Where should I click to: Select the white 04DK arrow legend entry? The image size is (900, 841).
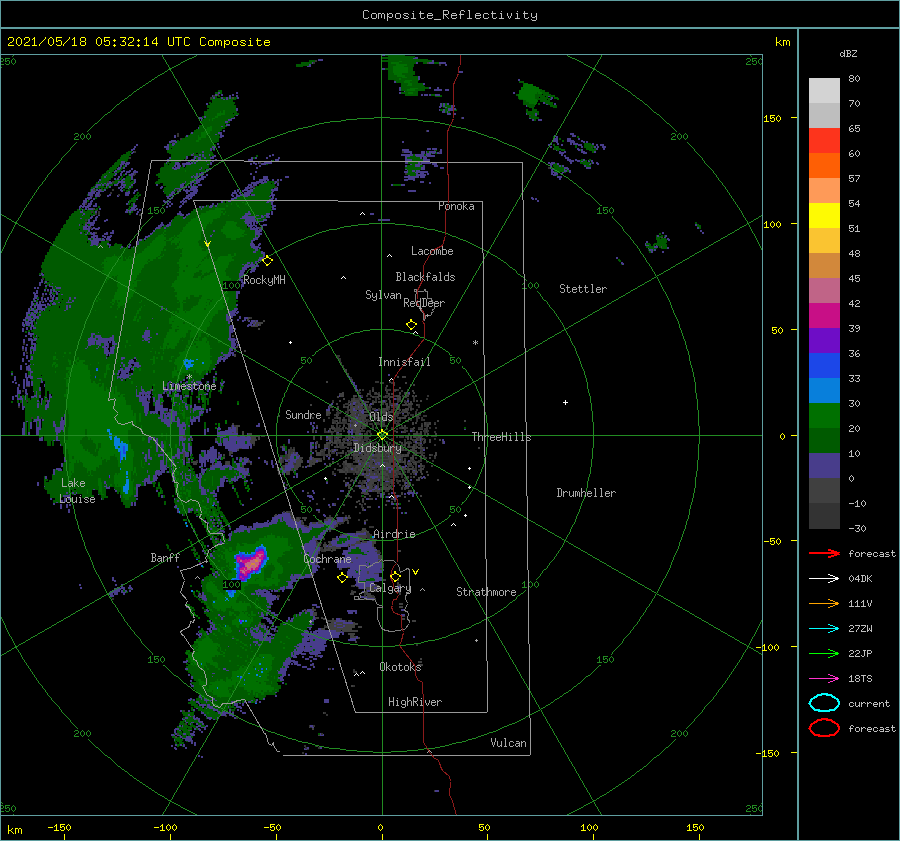coord(824,579)
